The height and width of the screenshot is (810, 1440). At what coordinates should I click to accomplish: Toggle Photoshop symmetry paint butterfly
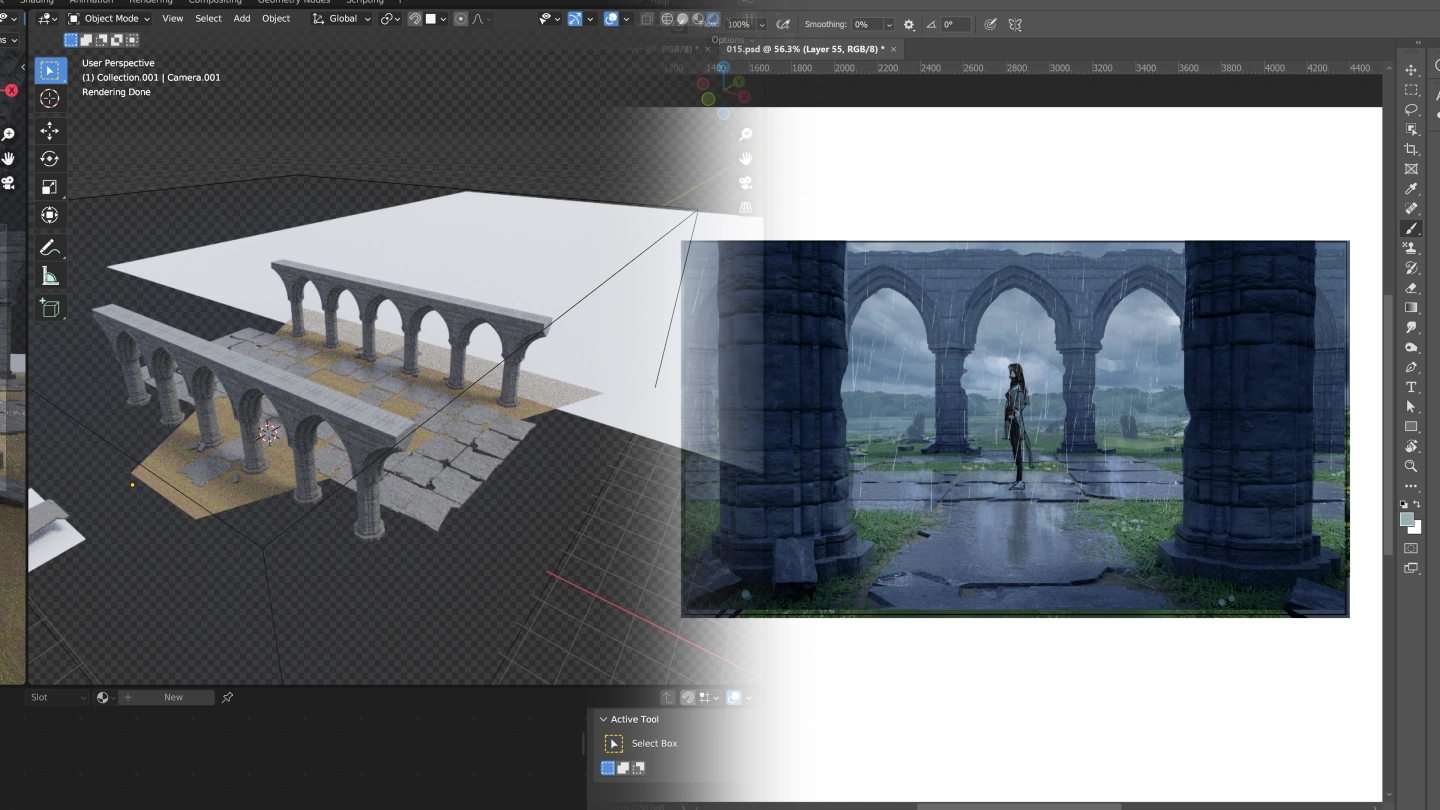pyautogui.click(x=1016, y=24)
